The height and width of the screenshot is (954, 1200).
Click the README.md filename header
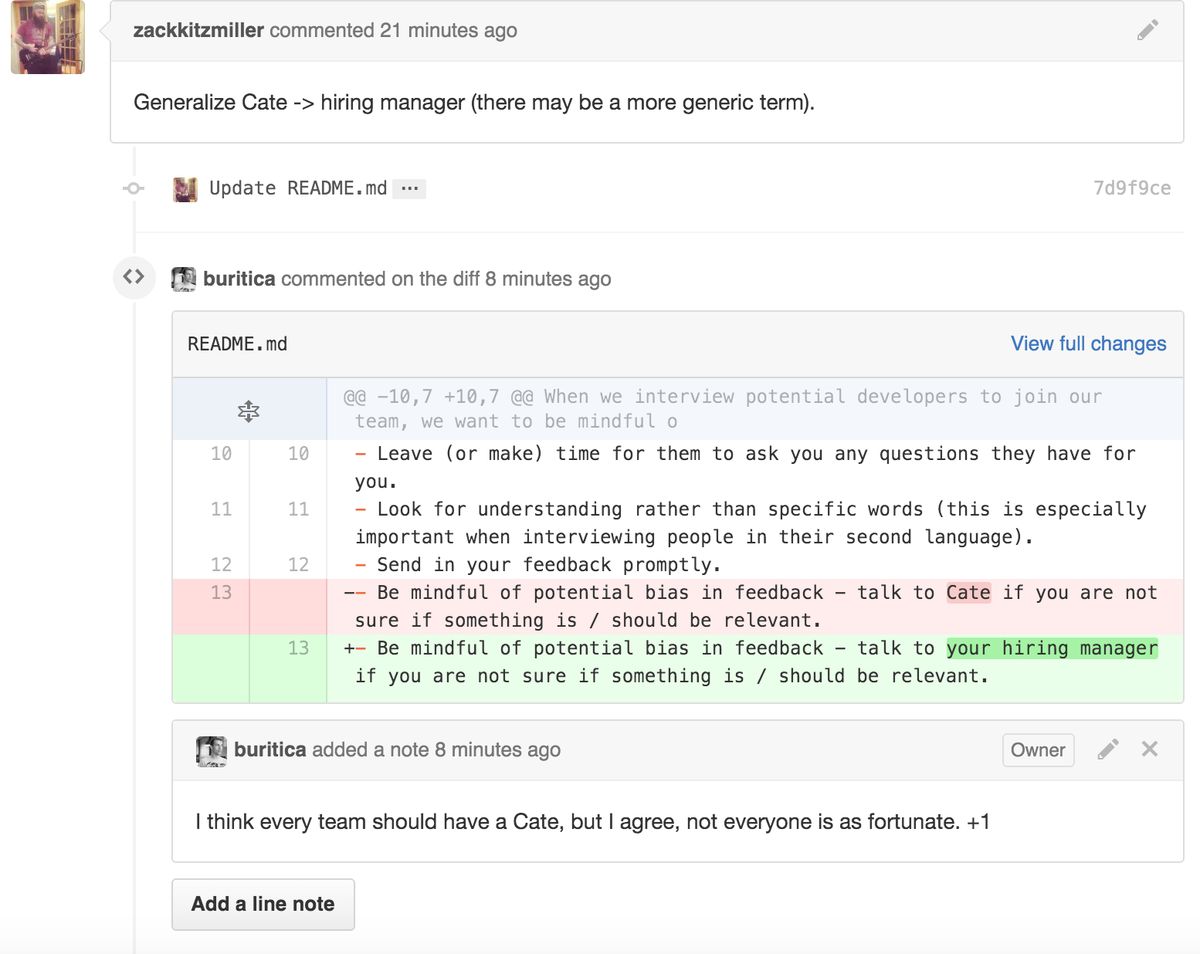237,343
